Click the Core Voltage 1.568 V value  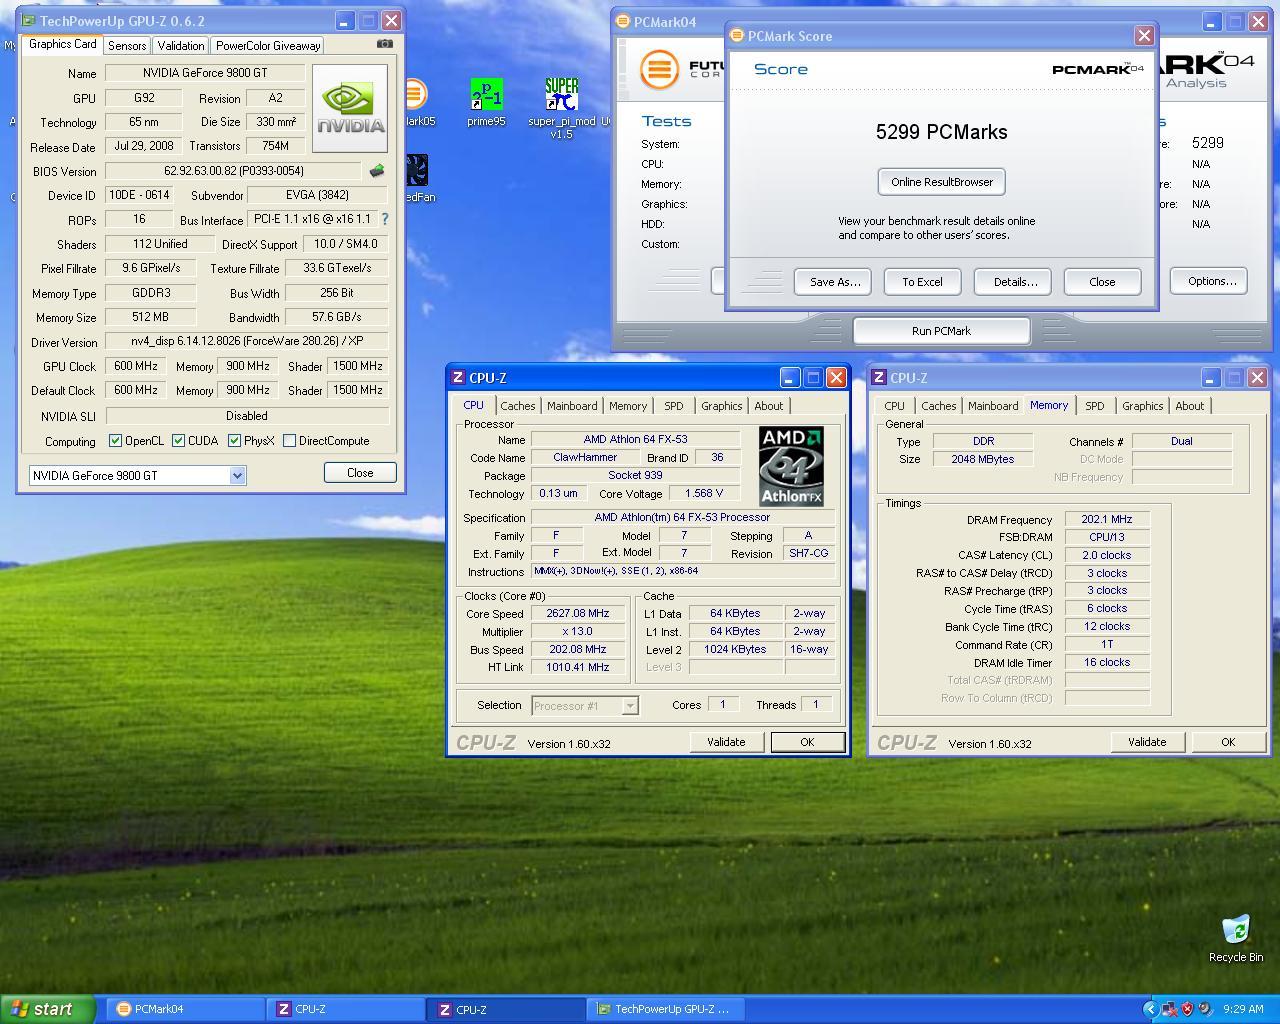(x=705, y=494)
